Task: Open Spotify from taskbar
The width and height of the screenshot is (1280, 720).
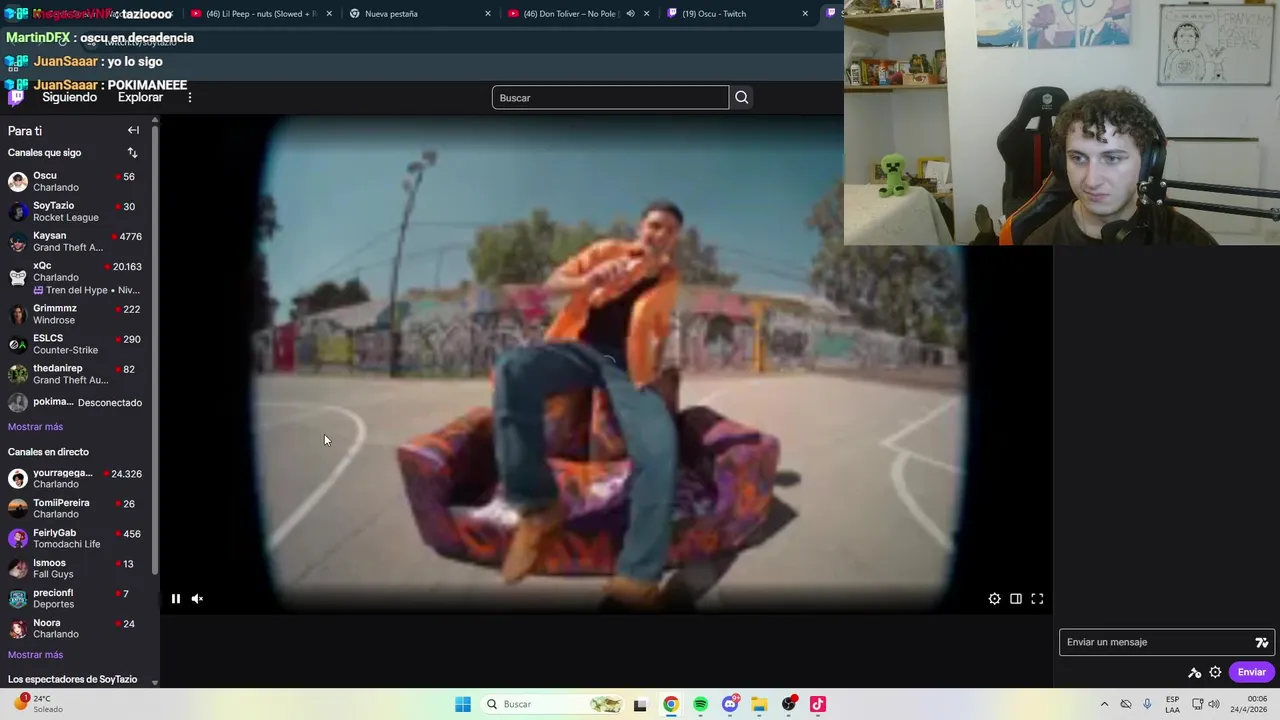Action: [x=700, y=704]
